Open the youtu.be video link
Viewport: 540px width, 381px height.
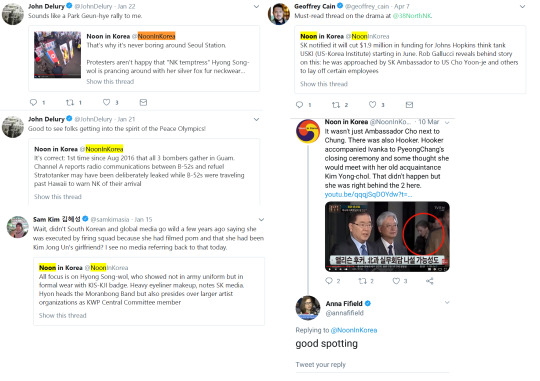(368, 195)
